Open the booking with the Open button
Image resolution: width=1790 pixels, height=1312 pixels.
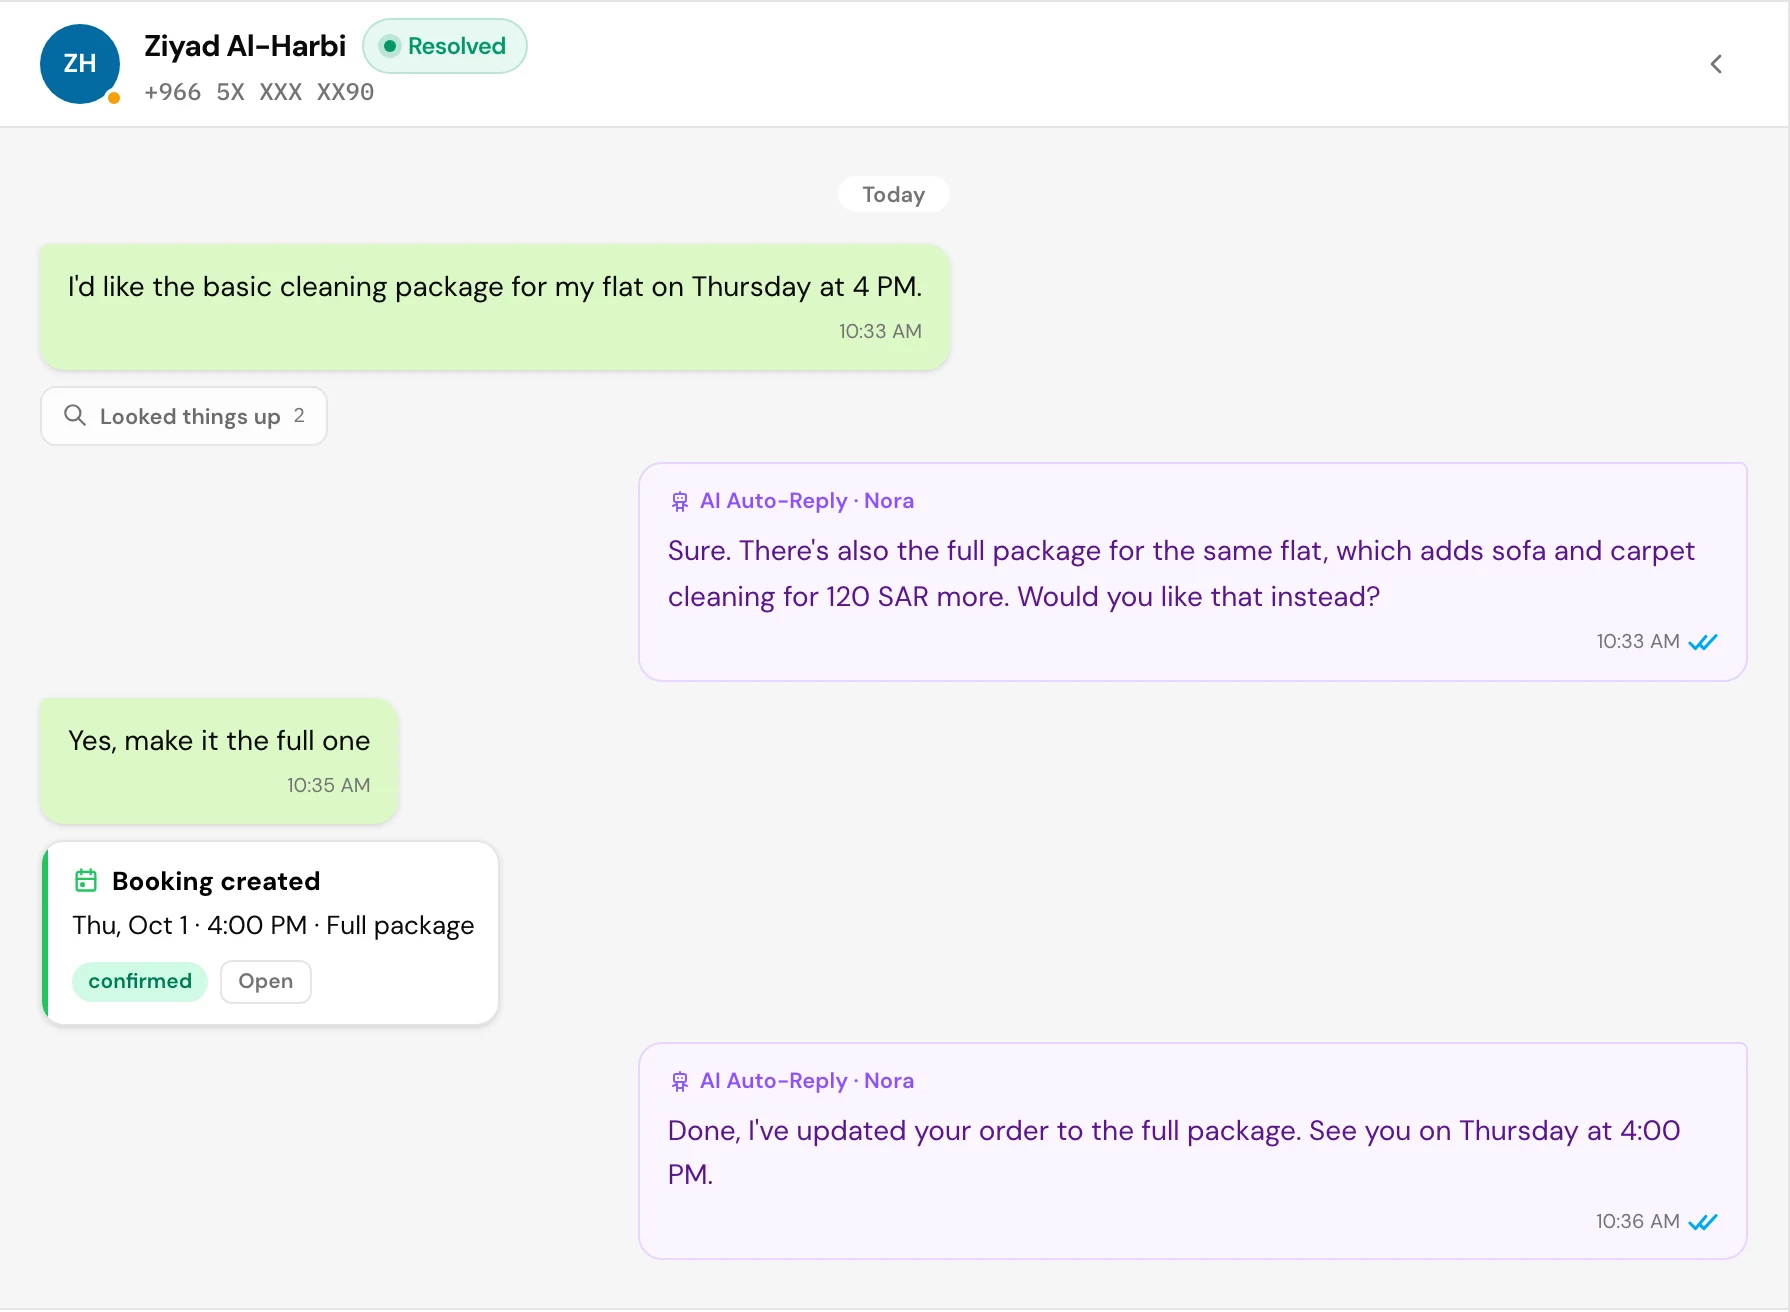[x=266, y=981]
